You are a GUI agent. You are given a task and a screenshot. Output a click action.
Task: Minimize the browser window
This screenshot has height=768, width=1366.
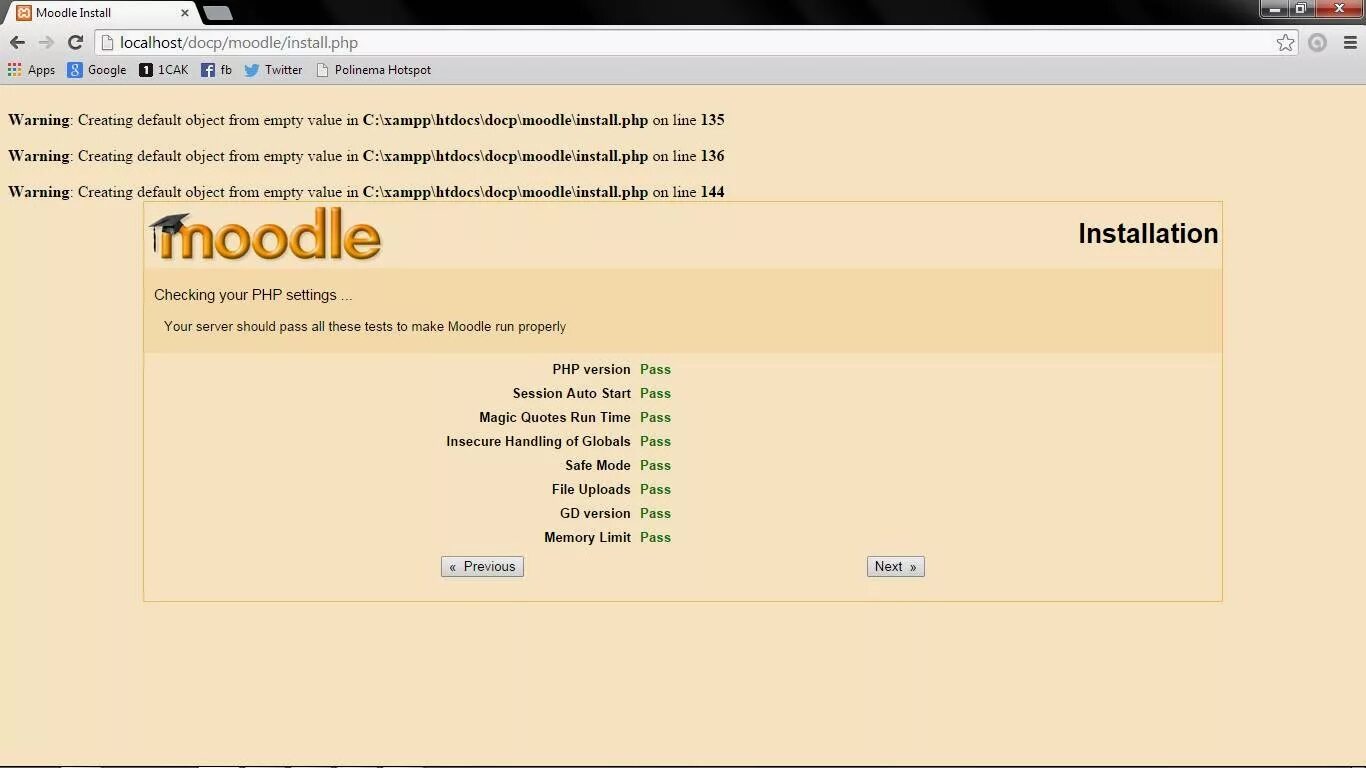coord(1275,9)
